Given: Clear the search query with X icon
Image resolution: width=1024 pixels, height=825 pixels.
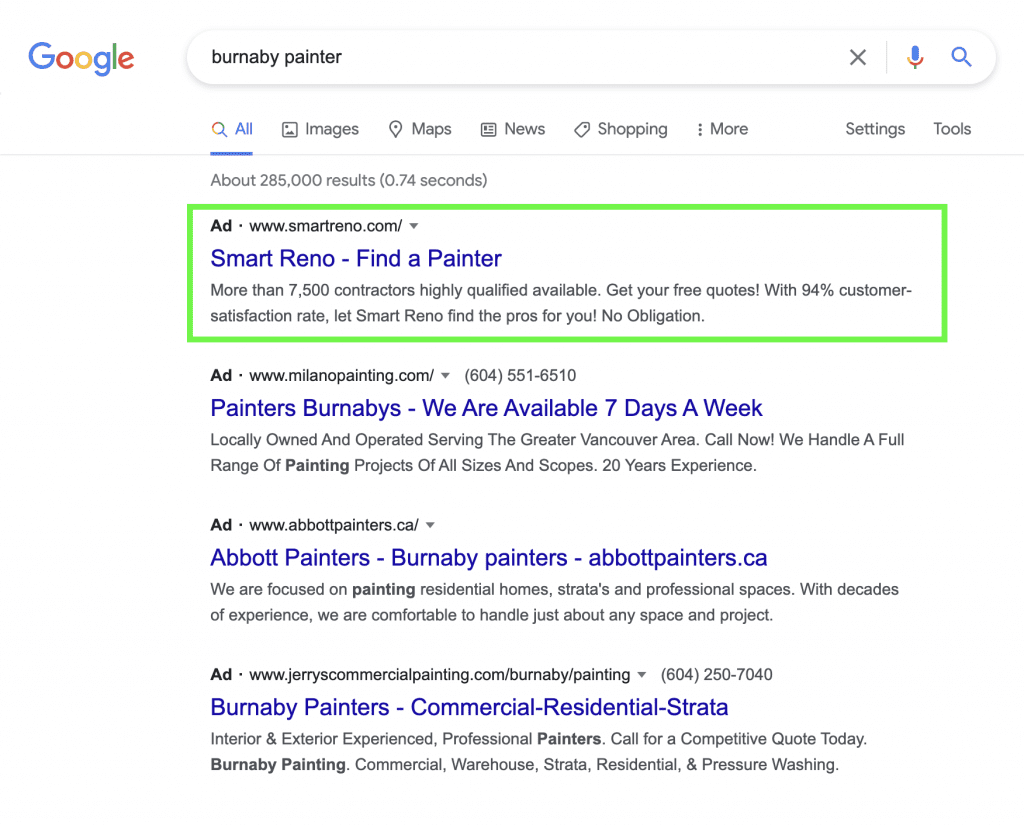Looking at the screenshot, I should (x=858, y=58).
